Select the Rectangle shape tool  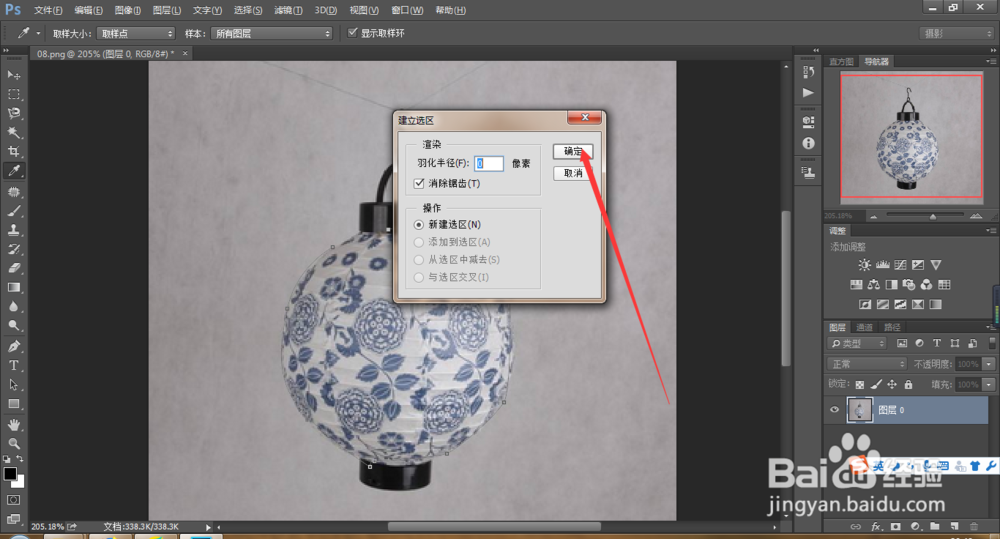tap(13, 404)
